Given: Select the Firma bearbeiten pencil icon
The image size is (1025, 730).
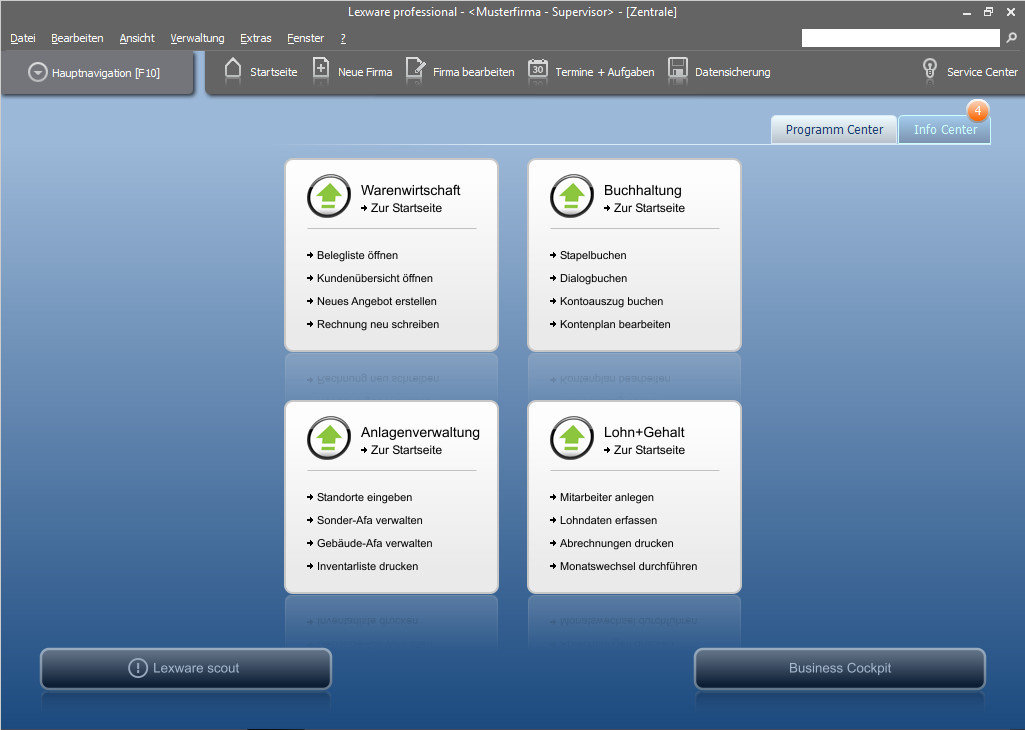Looking at the screenshot, I should click(413, 70).
